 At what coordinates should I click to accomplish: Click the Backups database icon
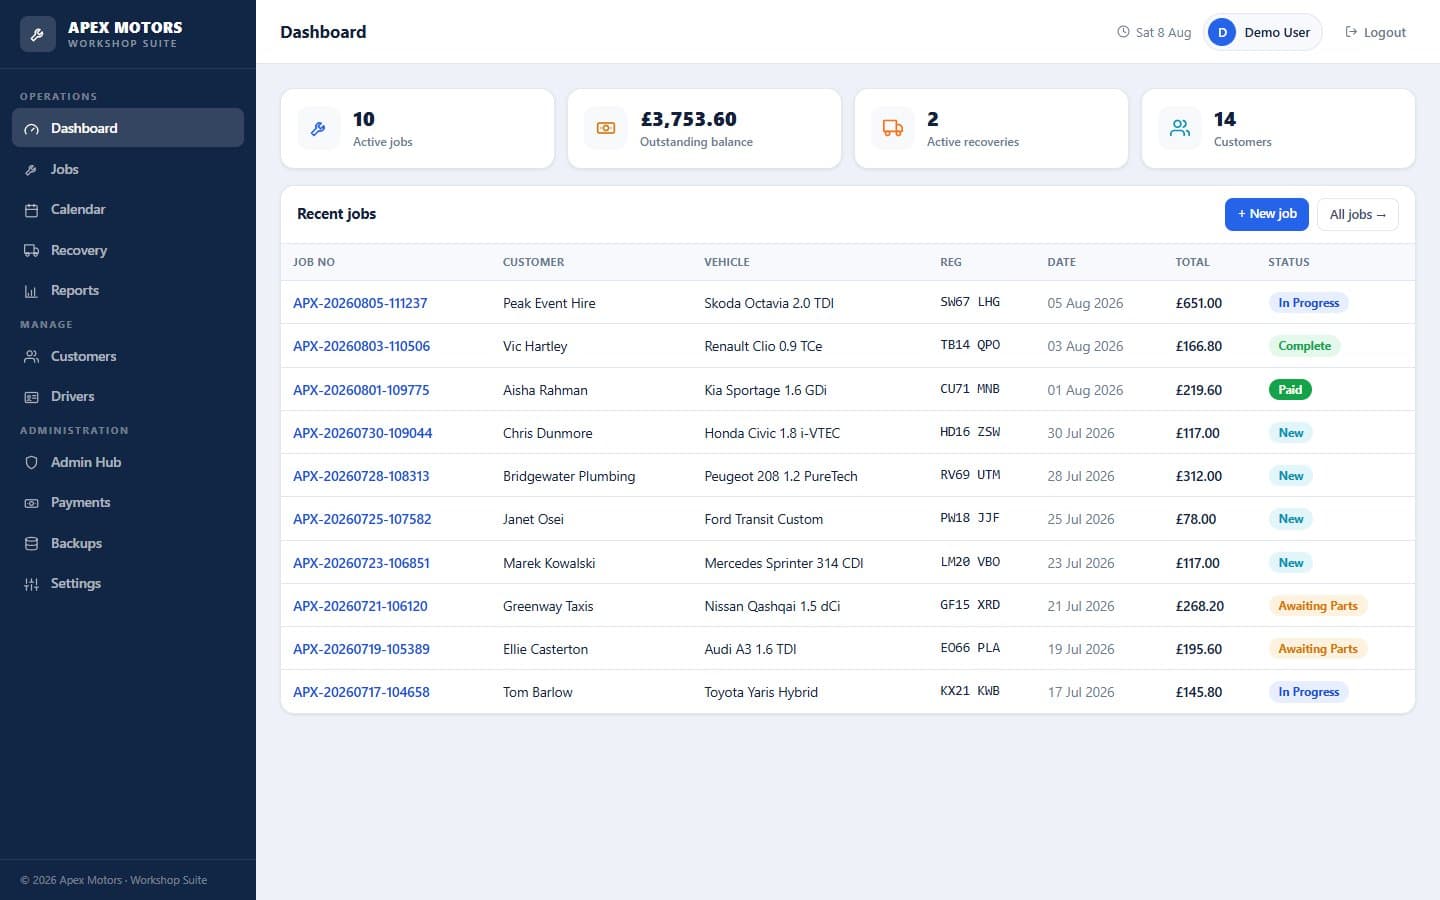pos(31,544)
